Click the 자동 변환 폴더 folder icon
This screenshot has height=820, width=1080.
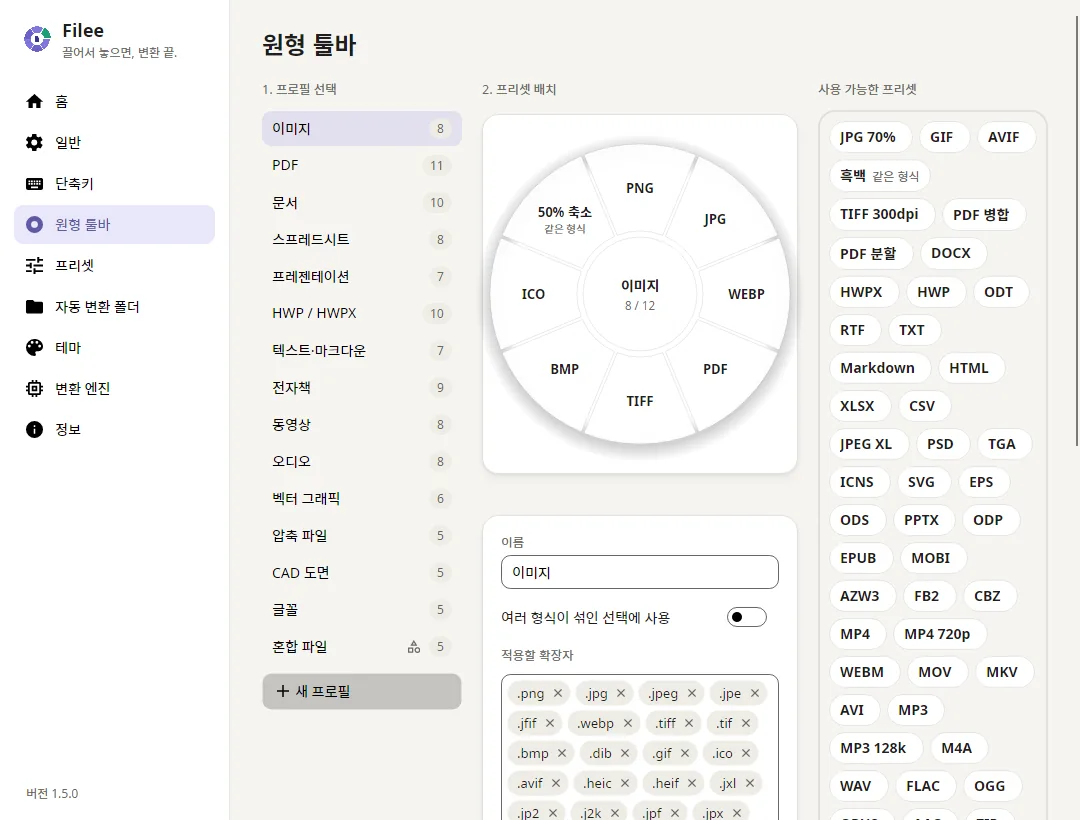[34, 306]
